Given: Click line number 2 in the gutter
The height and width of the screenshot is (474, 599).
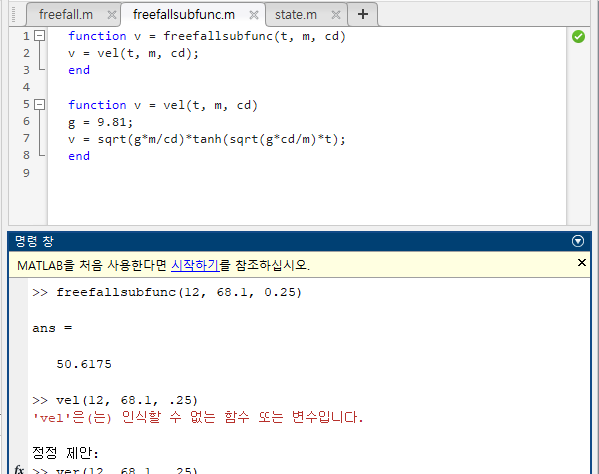Looking at the screenshot, I should tap(26, 53).
